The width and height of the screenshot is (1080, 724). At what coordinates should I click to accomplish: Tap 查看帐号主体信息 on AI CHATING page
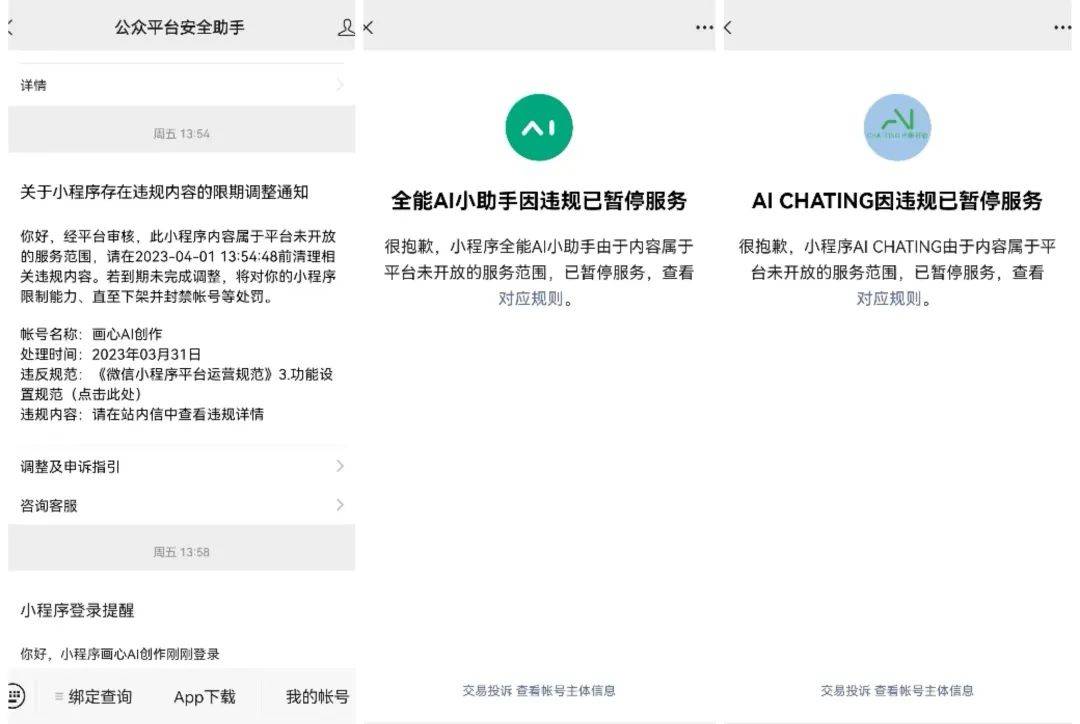tap(924, 690)
